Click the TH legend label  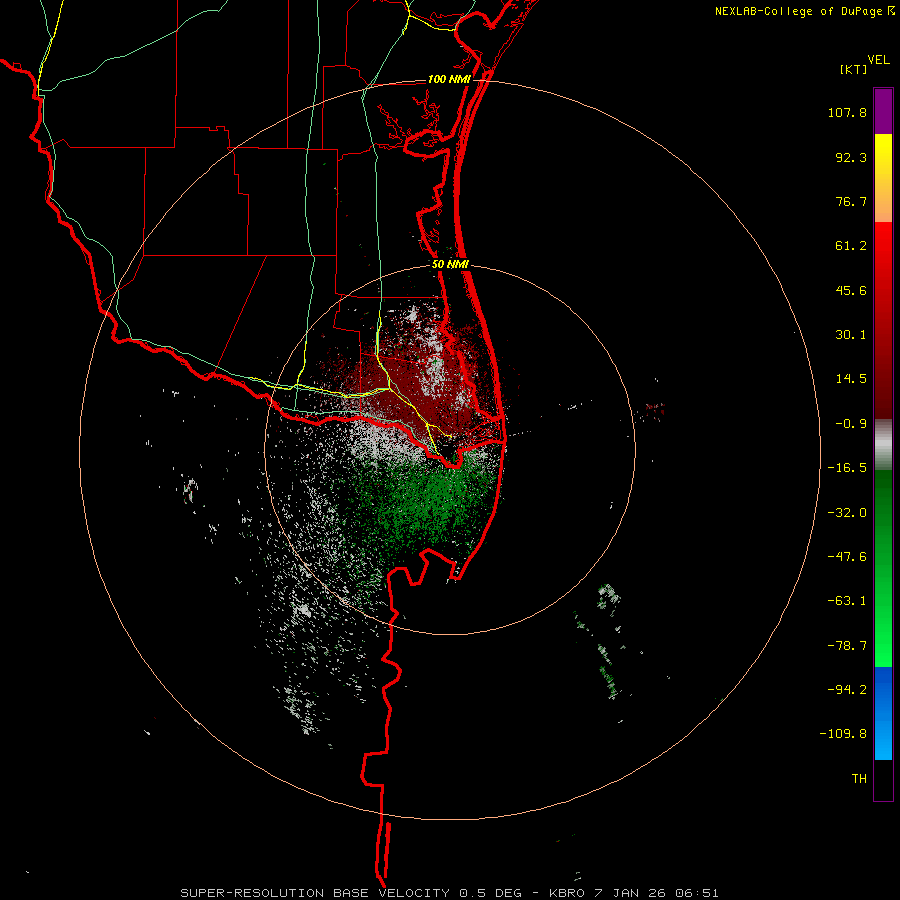coord(859,778)
